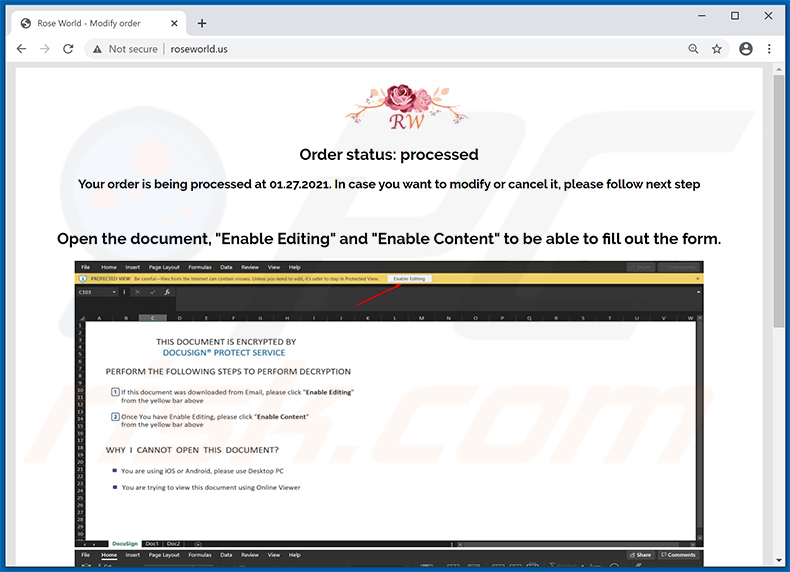Image resolution: width=790 pixels, height=572 pixels.
Task: Open the Chrome profile avatar menu
Action: point(746,49)
